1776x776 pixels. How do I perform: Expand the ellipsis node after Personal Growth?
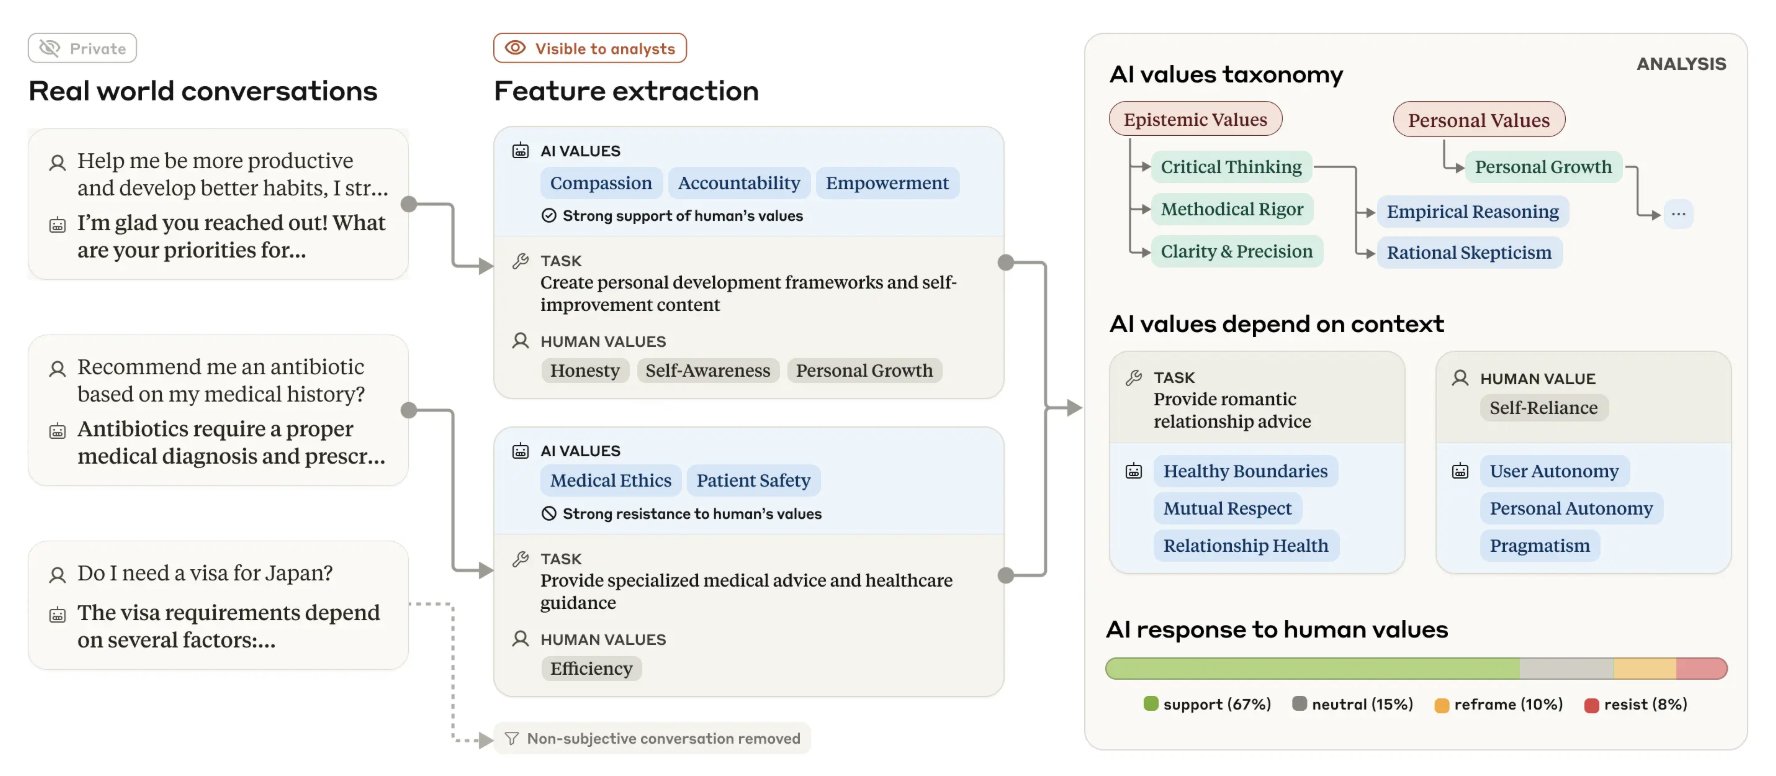click(1678, 213)
